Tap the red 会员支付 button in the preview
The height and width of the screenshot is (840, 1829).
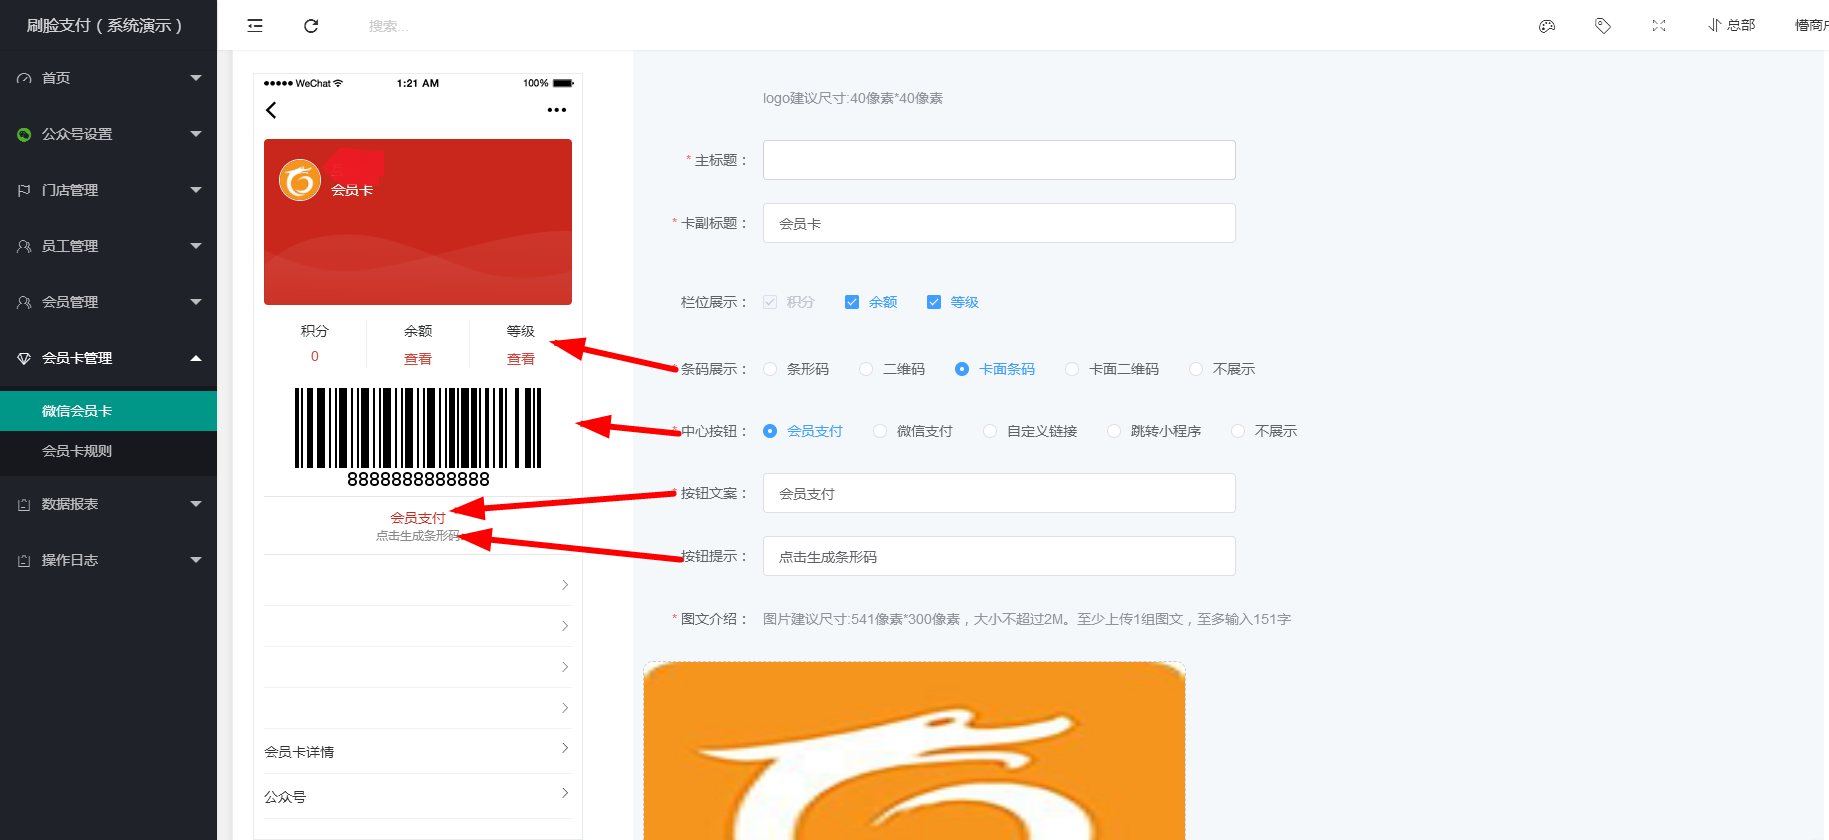coord(418,518)
